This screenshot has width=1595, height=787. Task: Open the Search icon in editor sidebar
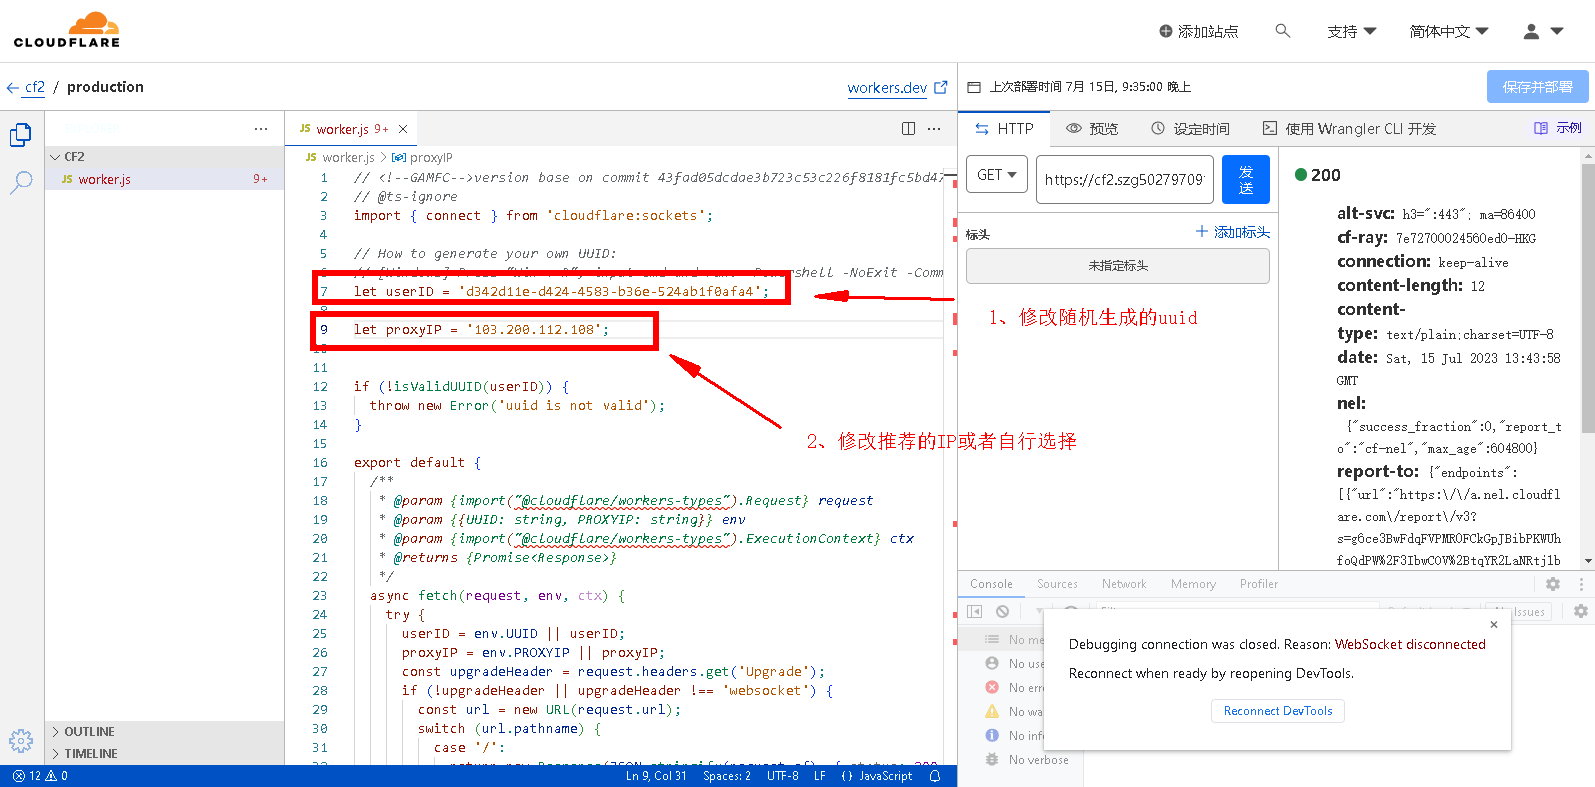point(21,182)
